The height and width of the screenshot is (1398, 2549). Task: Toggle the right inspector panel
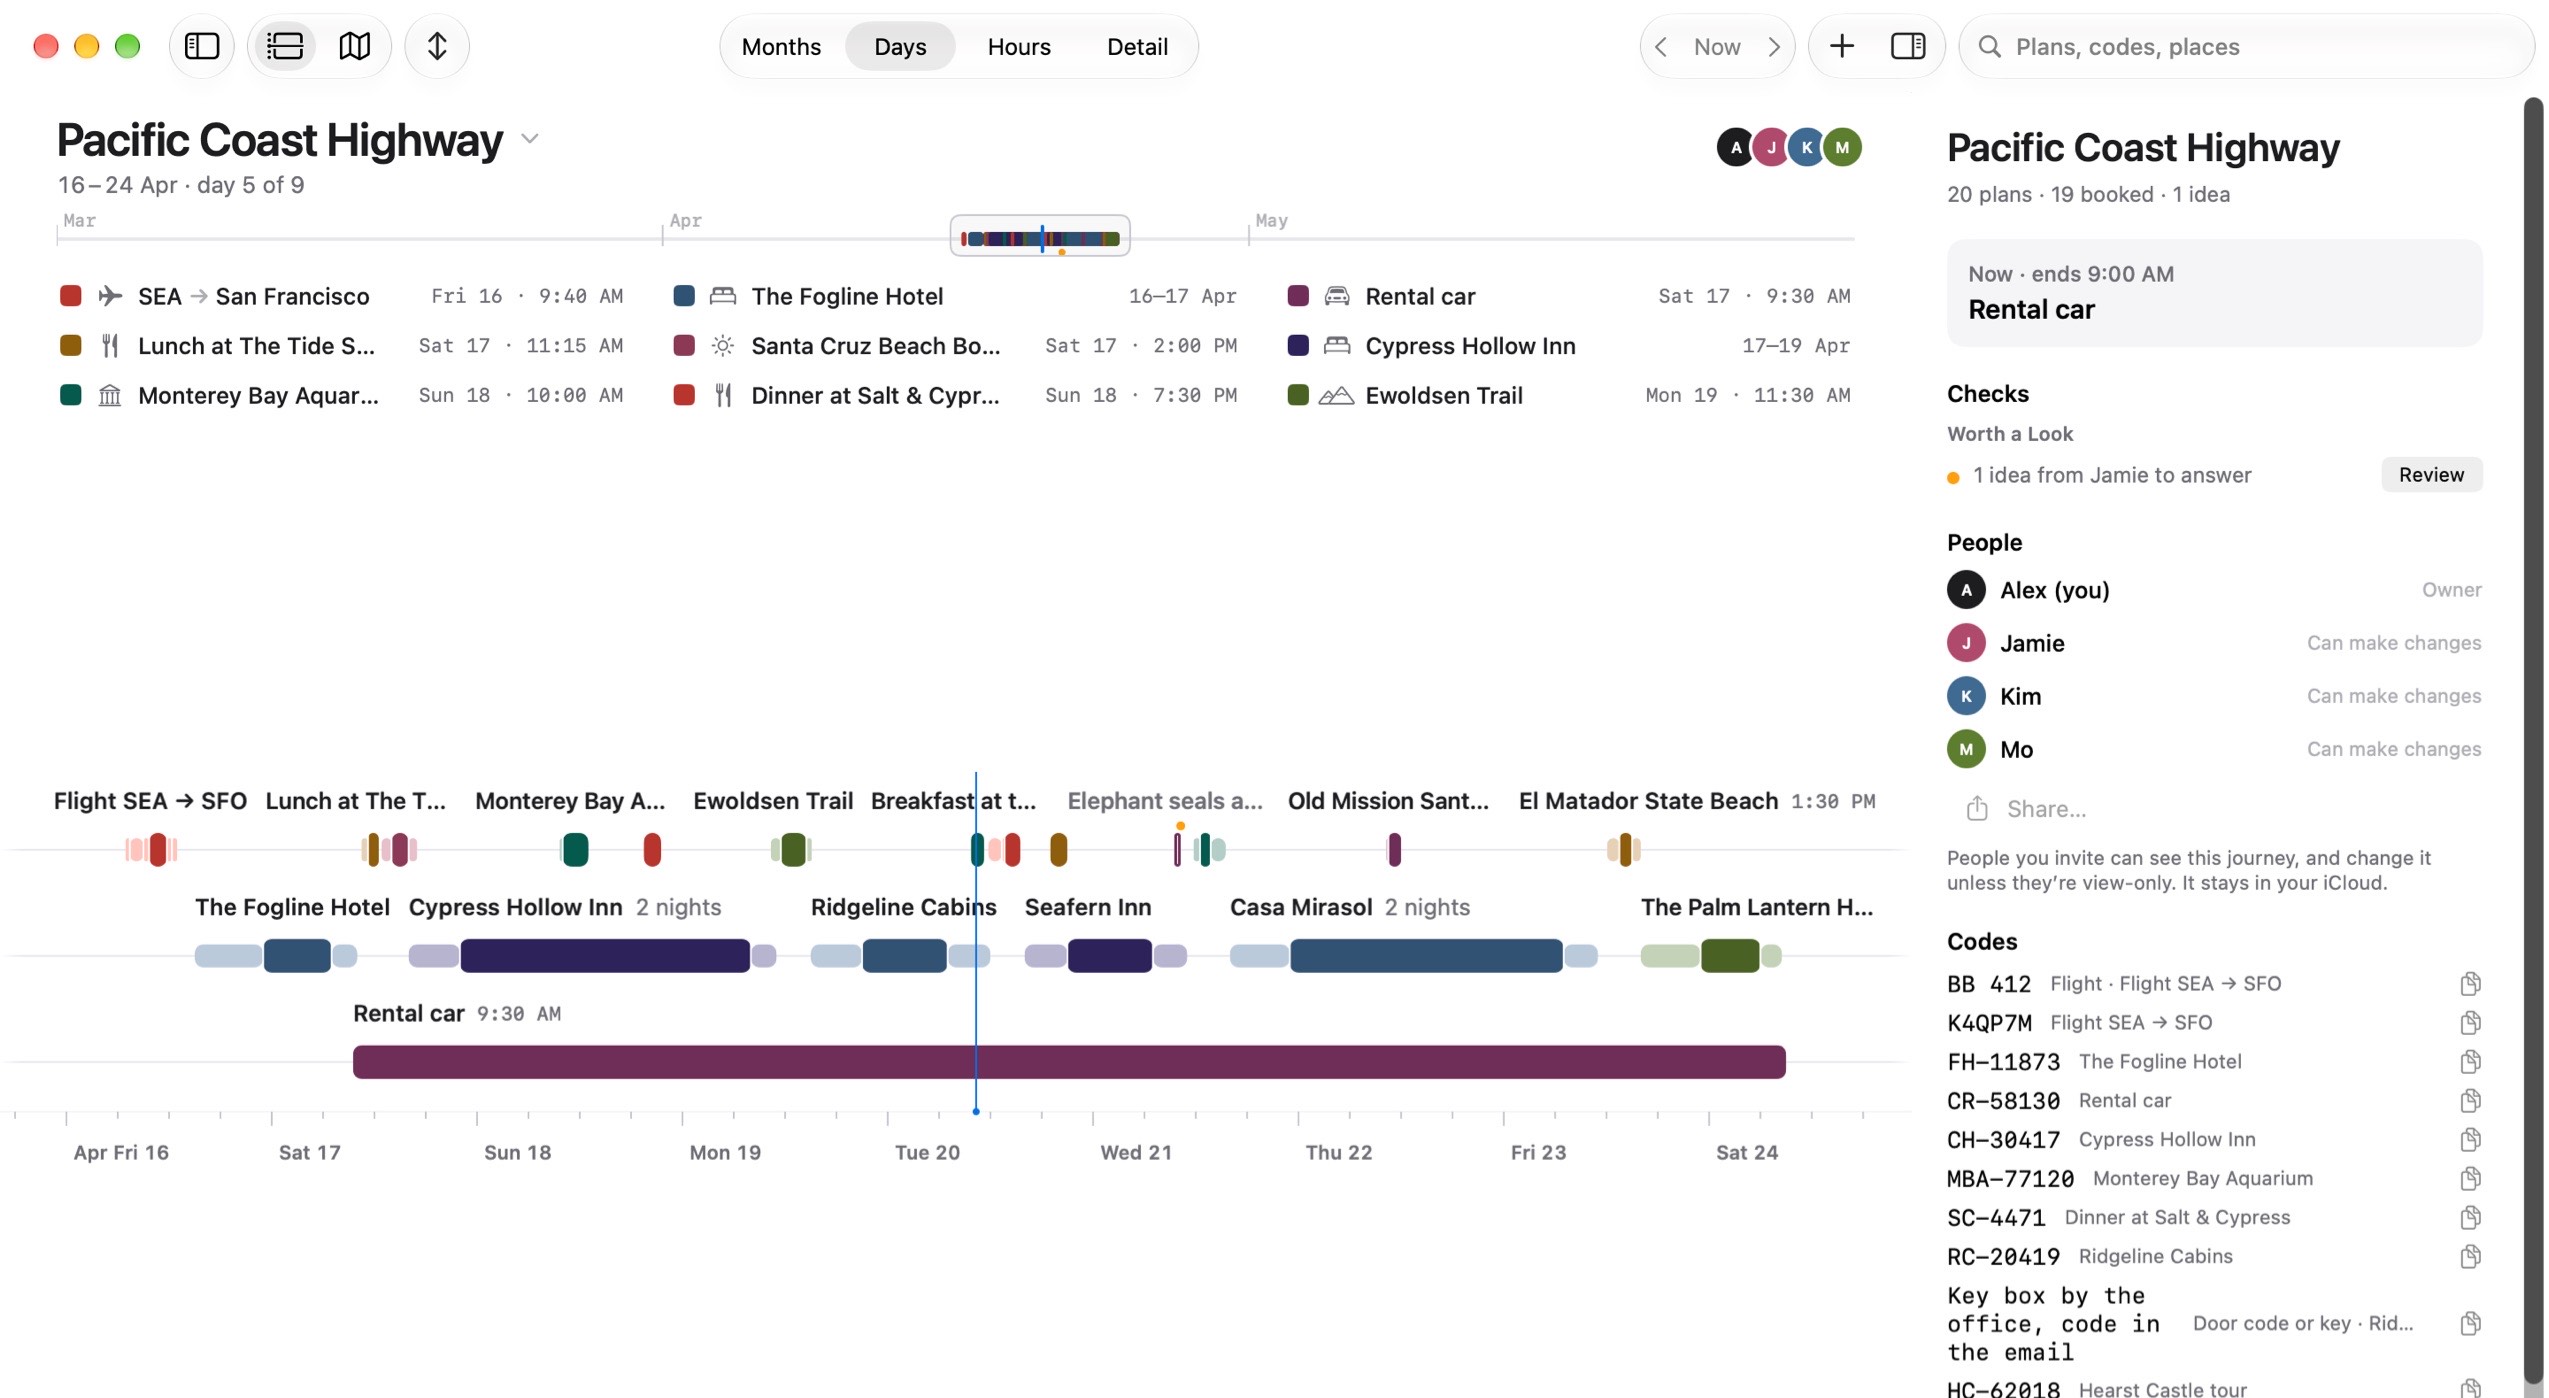[1908, 46]
